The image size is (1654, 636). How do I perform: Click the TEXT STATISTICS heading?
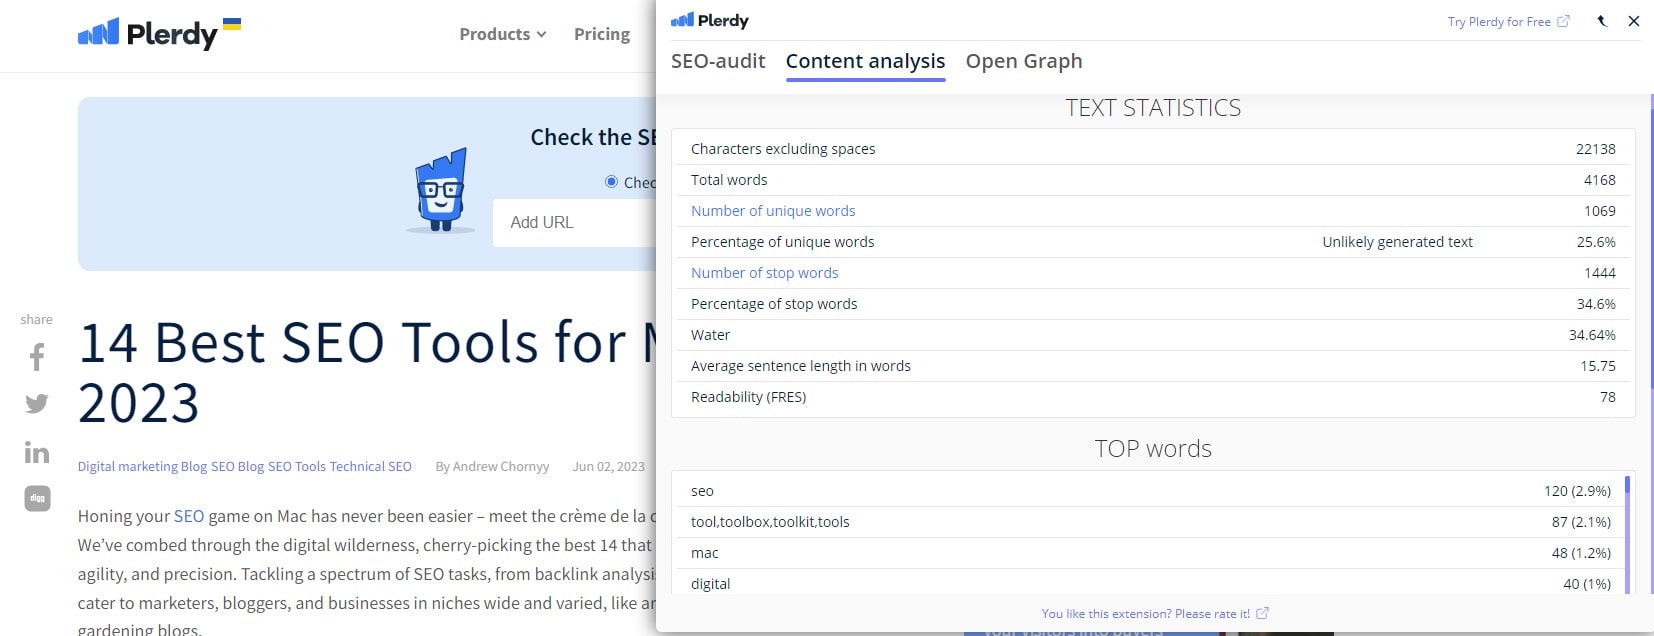point(1153,108)
